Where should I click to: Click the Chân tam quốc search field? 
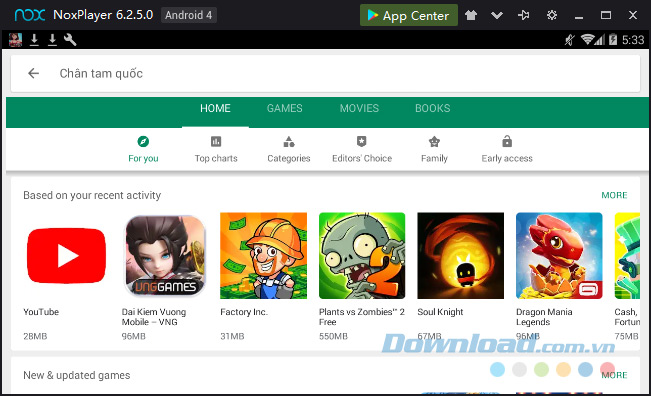pos(325,73)
